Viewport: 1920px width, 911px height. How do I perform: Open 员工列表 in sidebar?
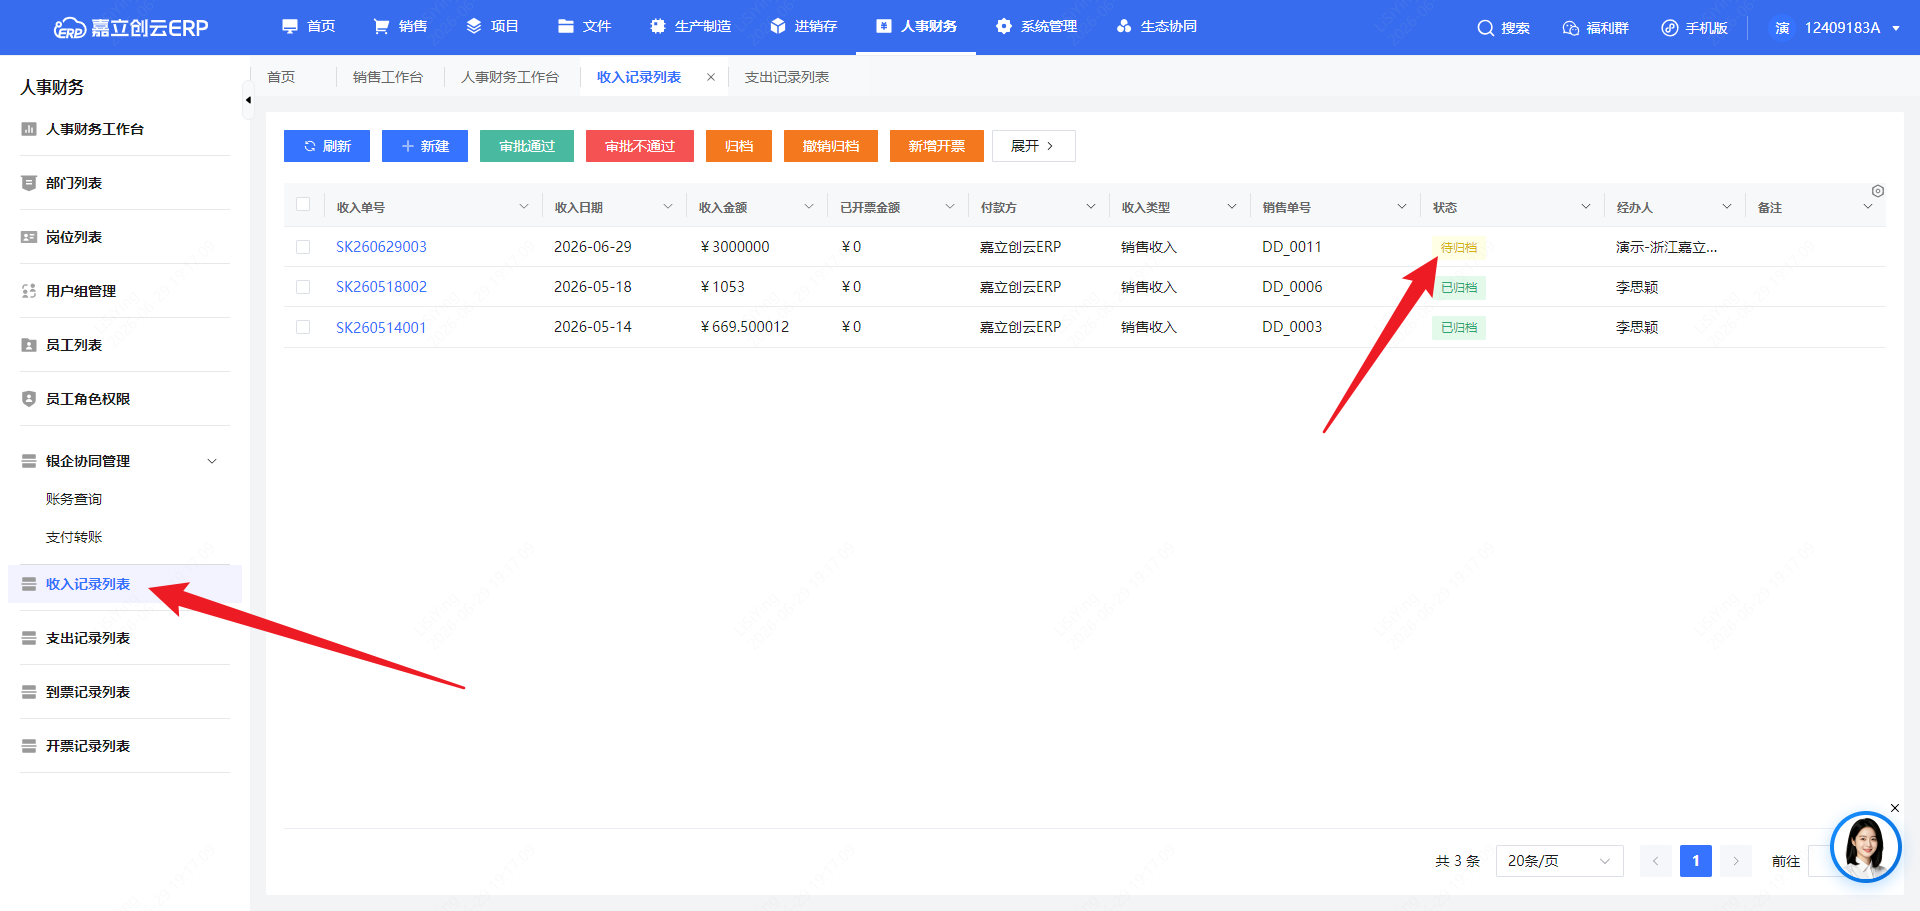[74, 345]
